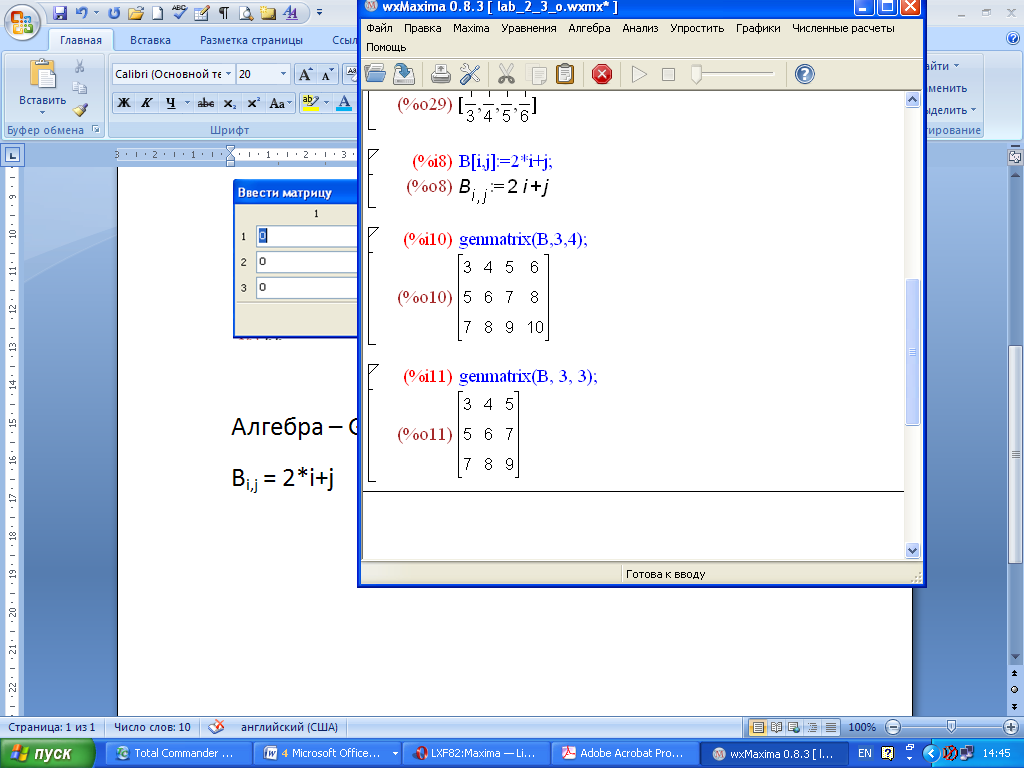The height and width of the screenshot is (768, 1024).
Task: Open the Алгебра menu in wxMaxima
Action: [589, 28]
